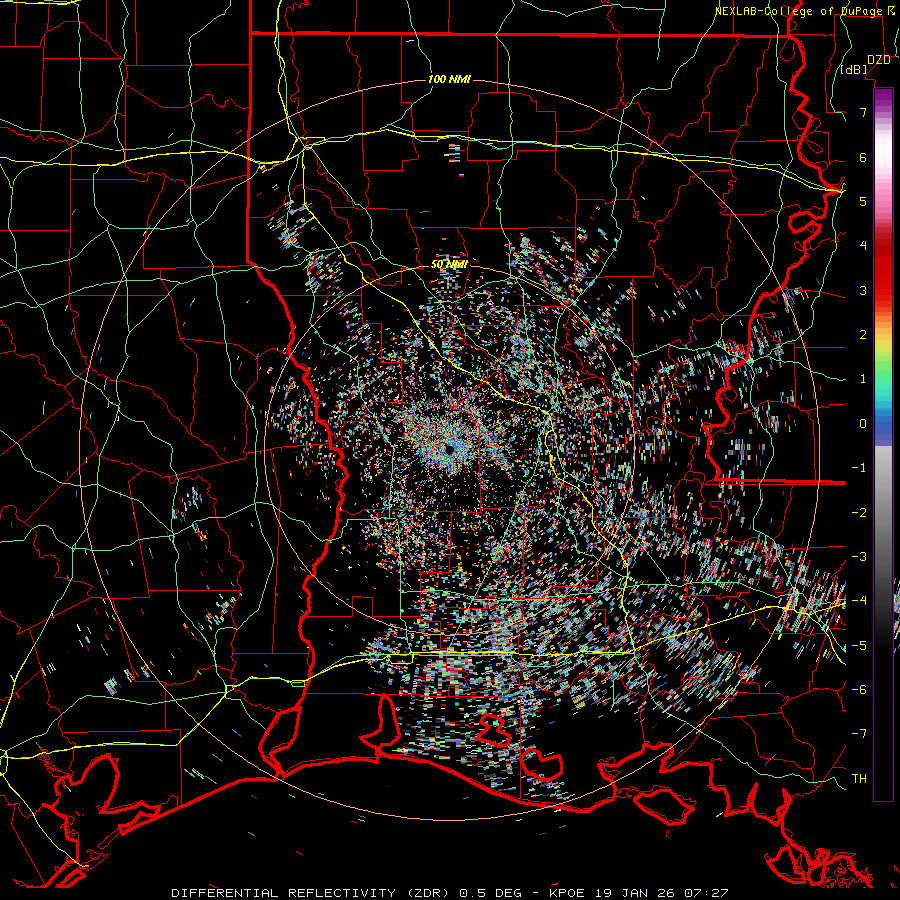This screenshot has width=900, height=900.
Task: Click the 1 dB value on the scale
Action: (x=863, y=379)
